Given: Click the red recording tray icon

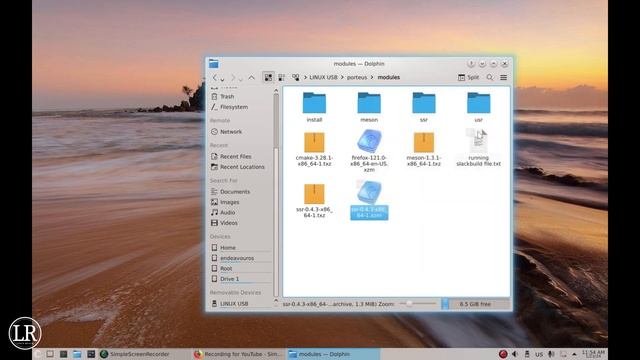Looking at the screenshot, I should tap(503, 354).
